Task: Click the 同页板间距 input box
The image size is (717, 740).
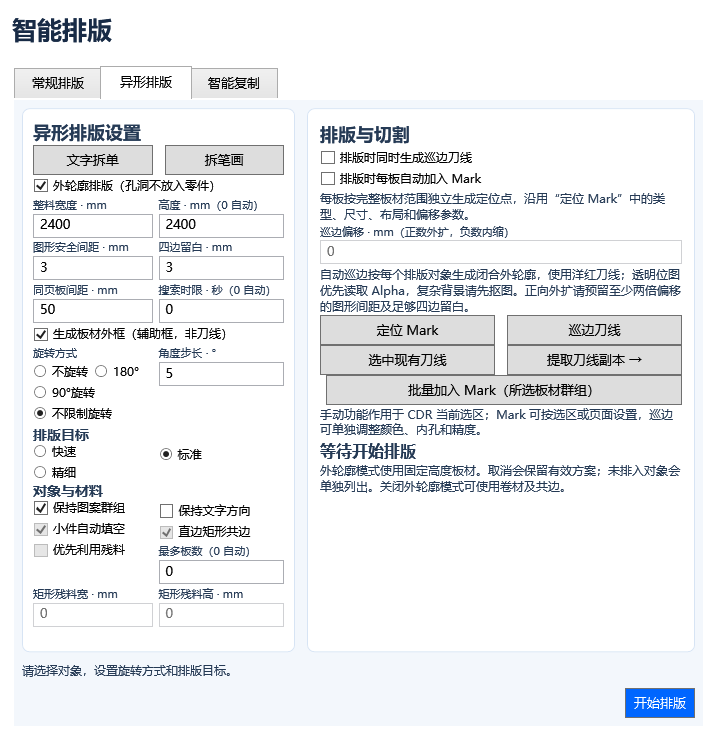Action: [x=93, y=311]
